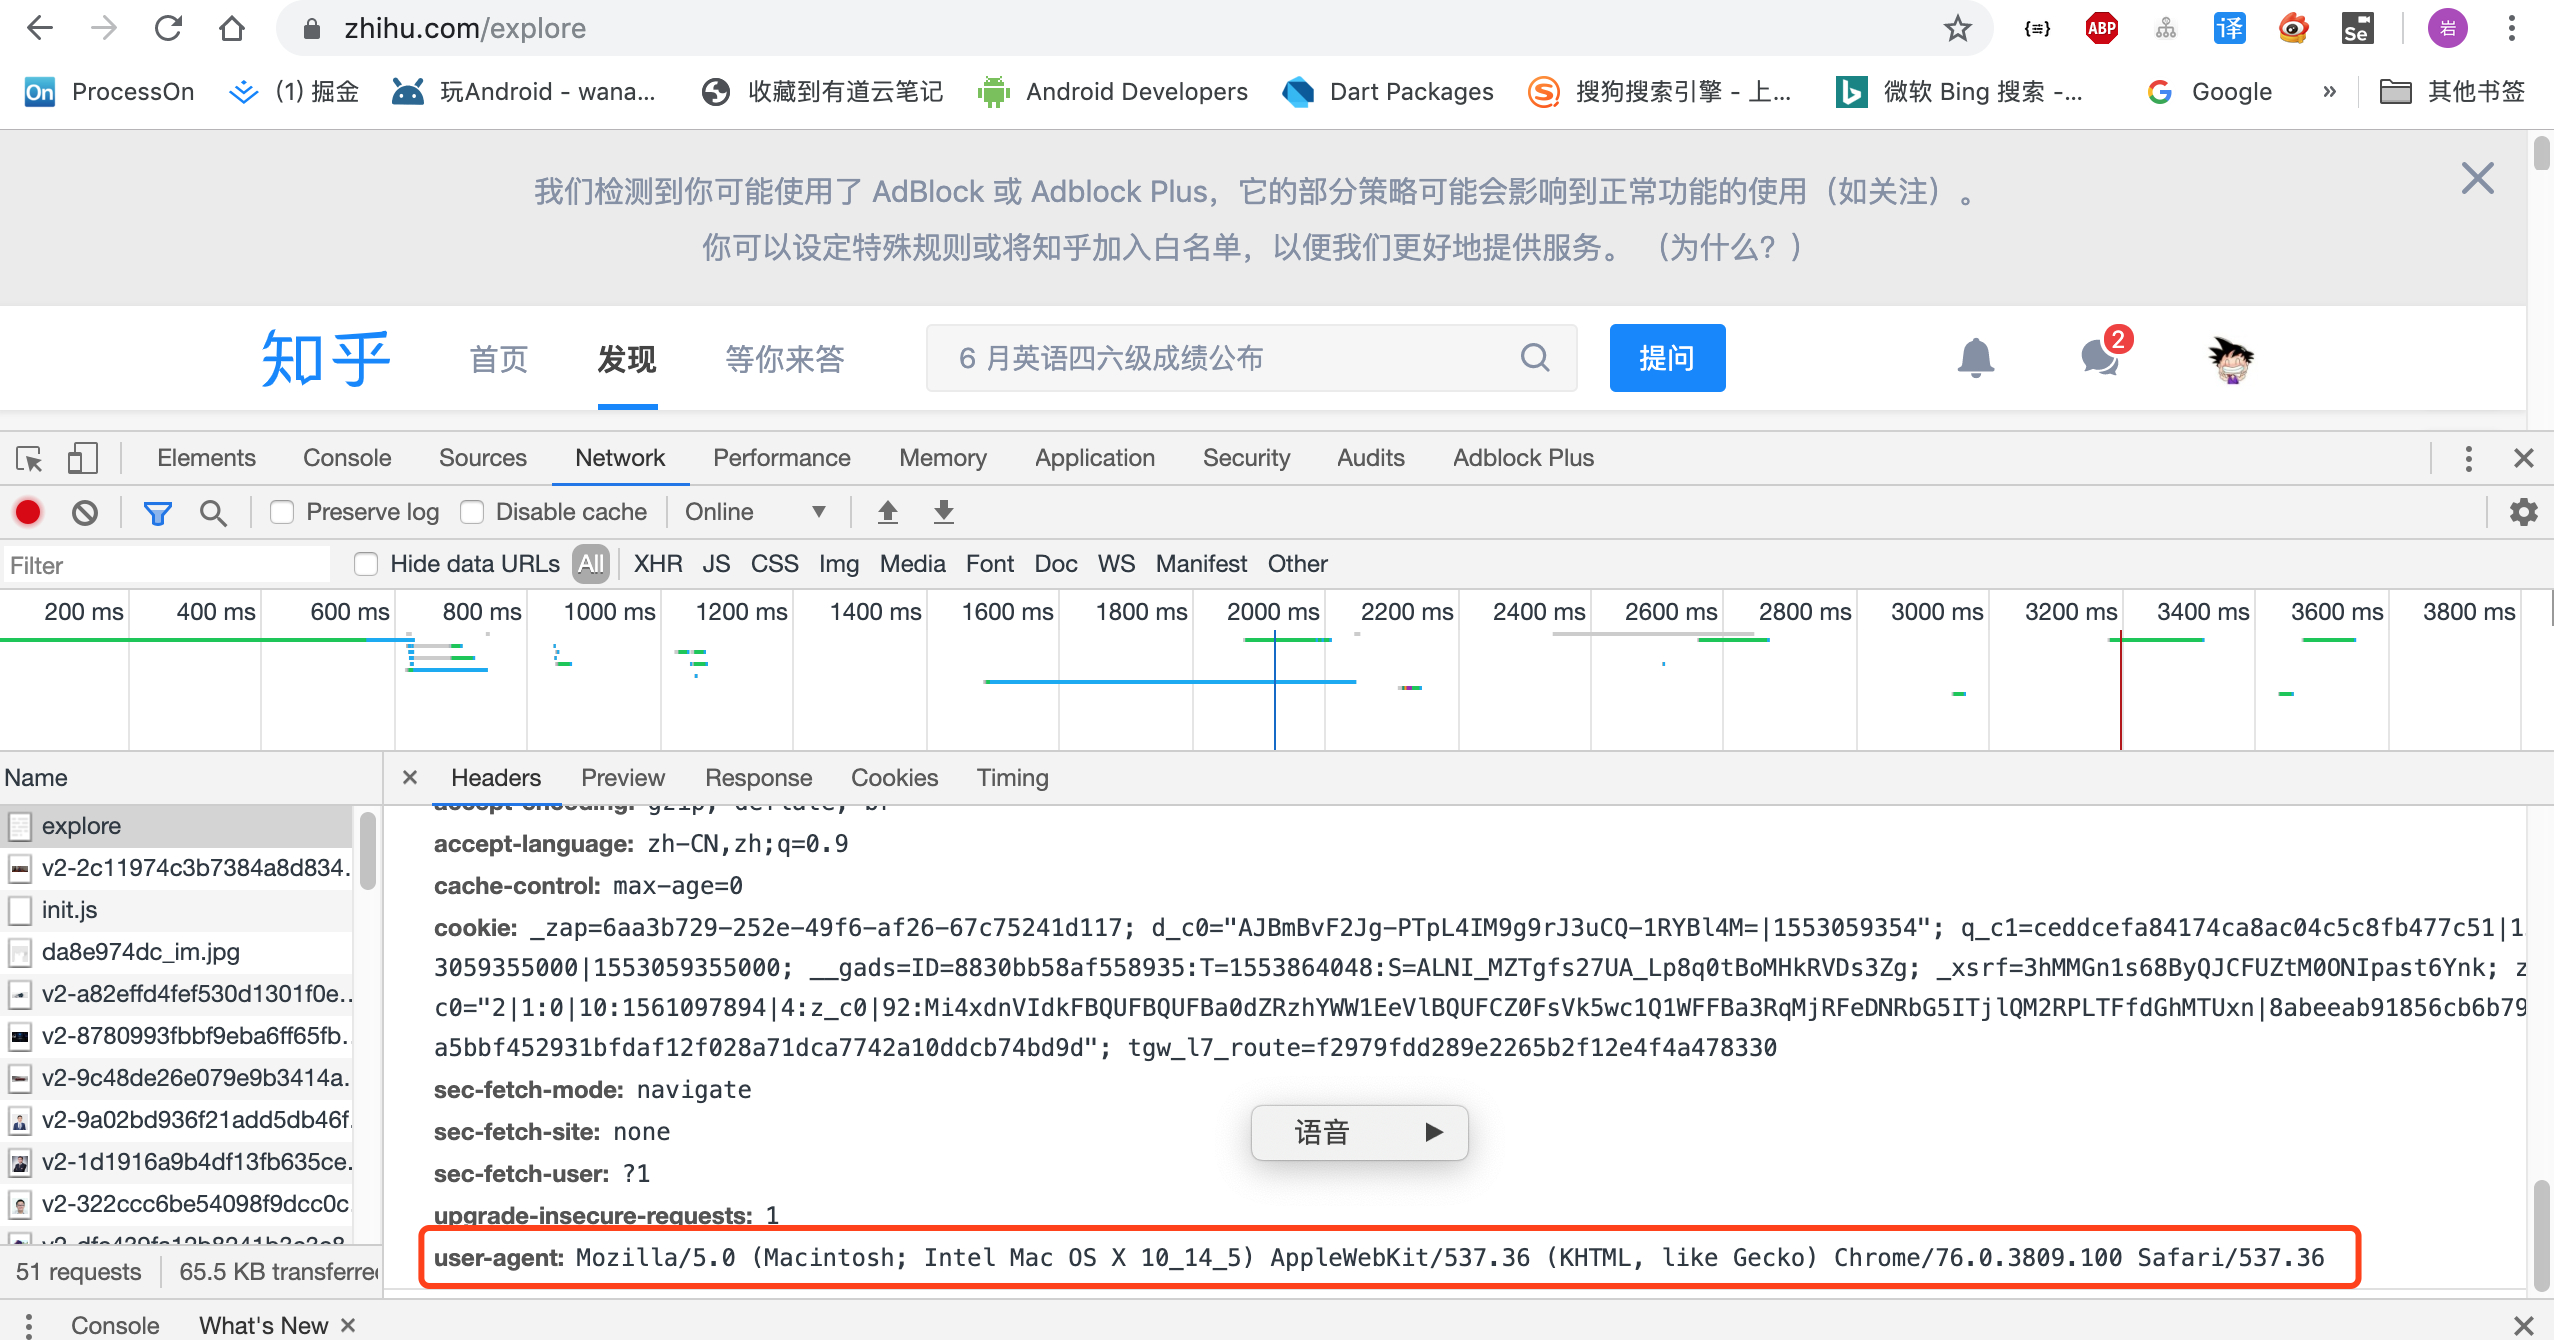2554x1340 pixels.
Task: Click the Filter text input field
Action: [x=168, y=565]
